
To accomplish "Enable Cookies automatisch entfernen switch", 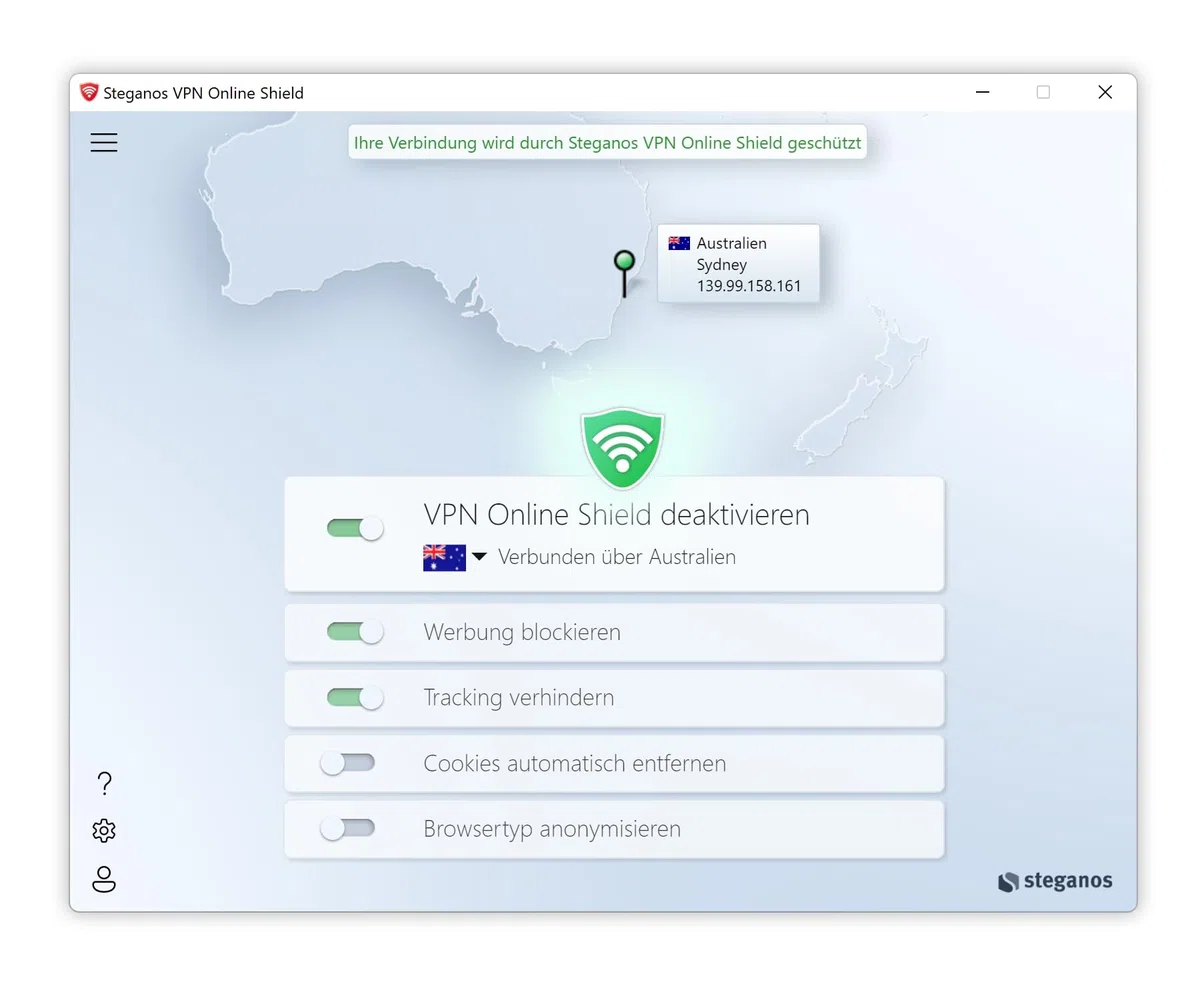I will click(x=347, y=763).
